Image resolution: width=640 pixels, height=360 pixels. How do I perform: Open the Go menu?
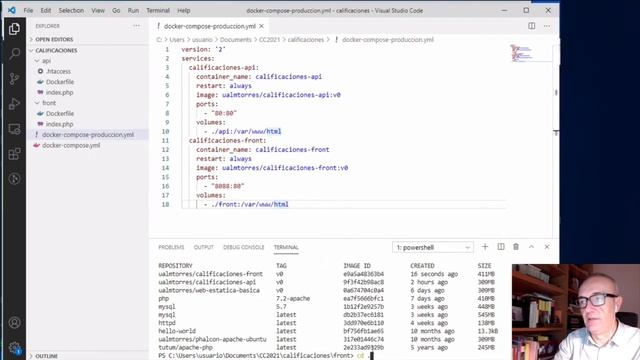(116, 11)
